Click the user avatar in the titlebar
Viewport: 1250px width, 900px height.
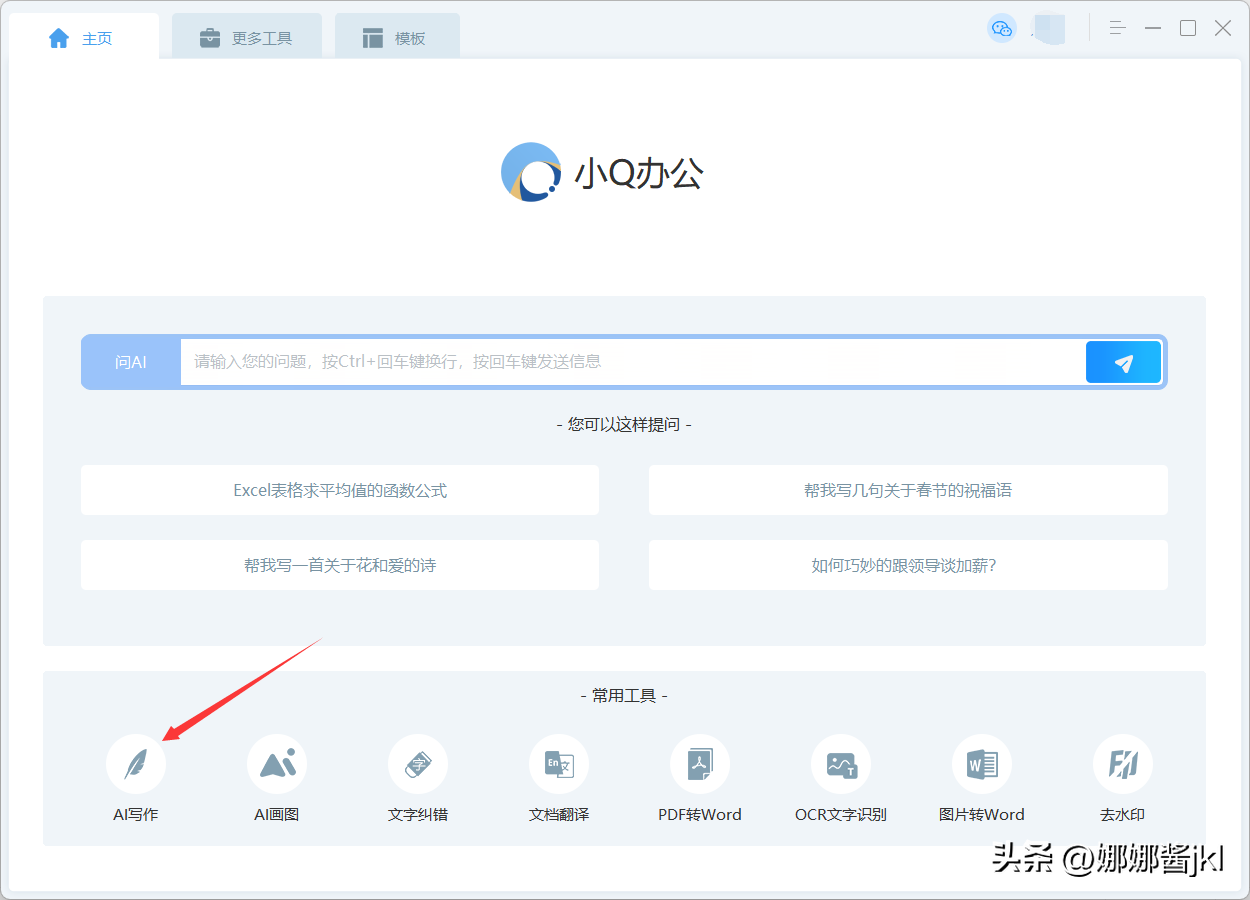(x=1047, y=28)
